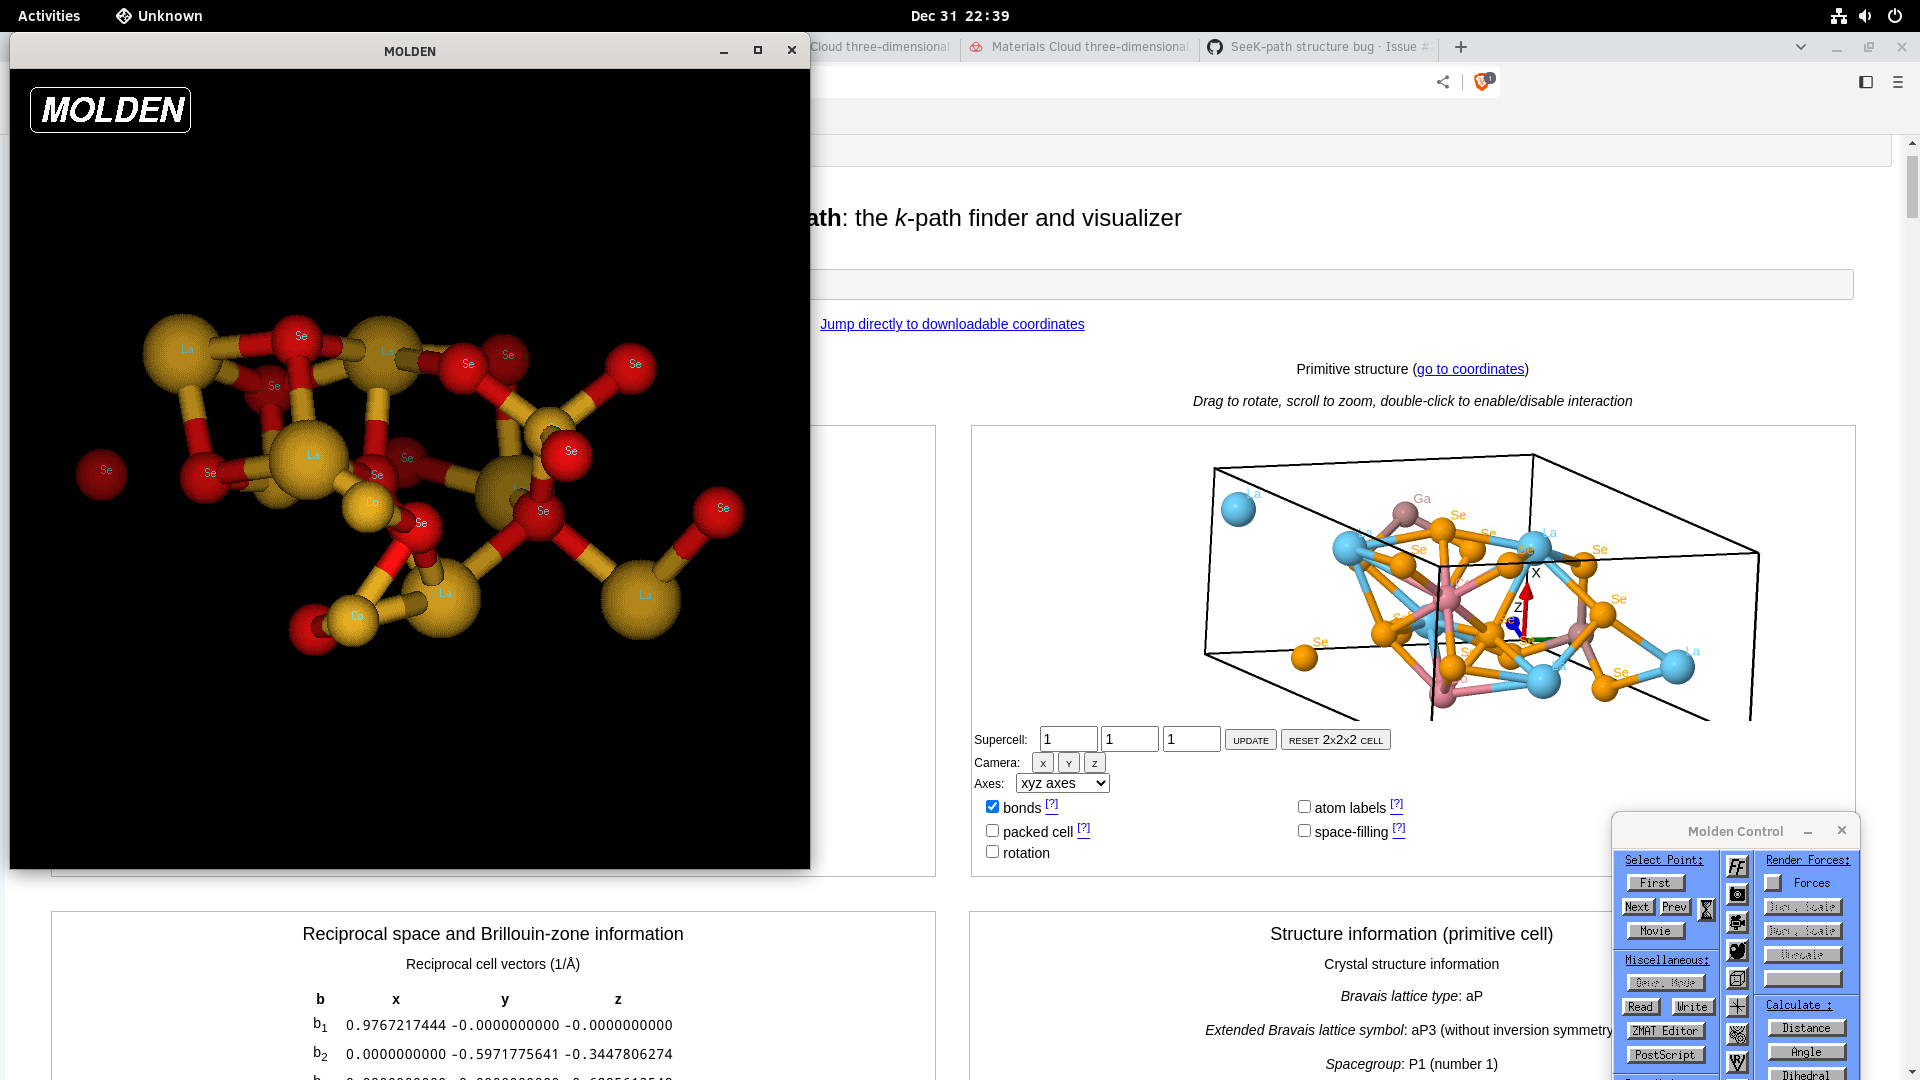
Task: Disable the bonds checkbox
Action: point(992,806)
